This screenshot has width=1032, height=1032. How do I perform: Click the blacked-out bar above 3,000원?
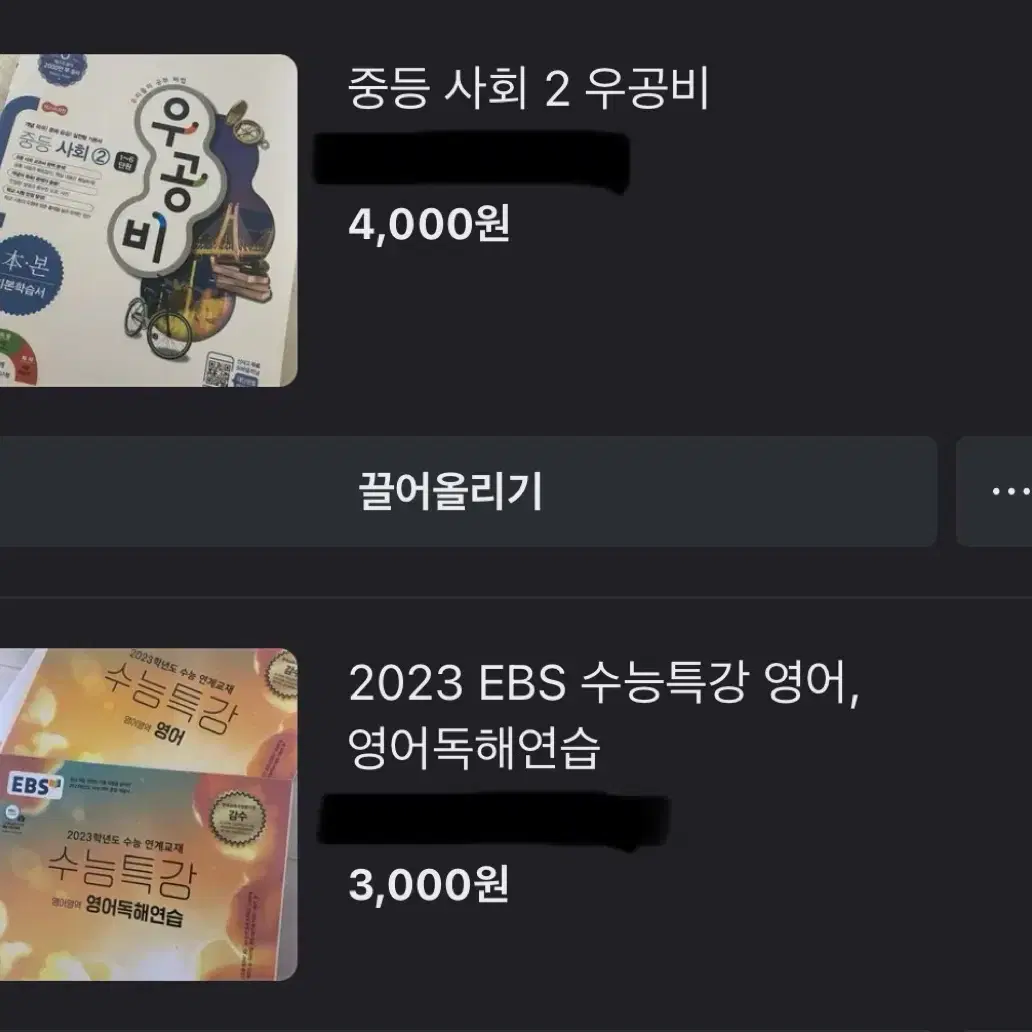click(x=494, y=820)
